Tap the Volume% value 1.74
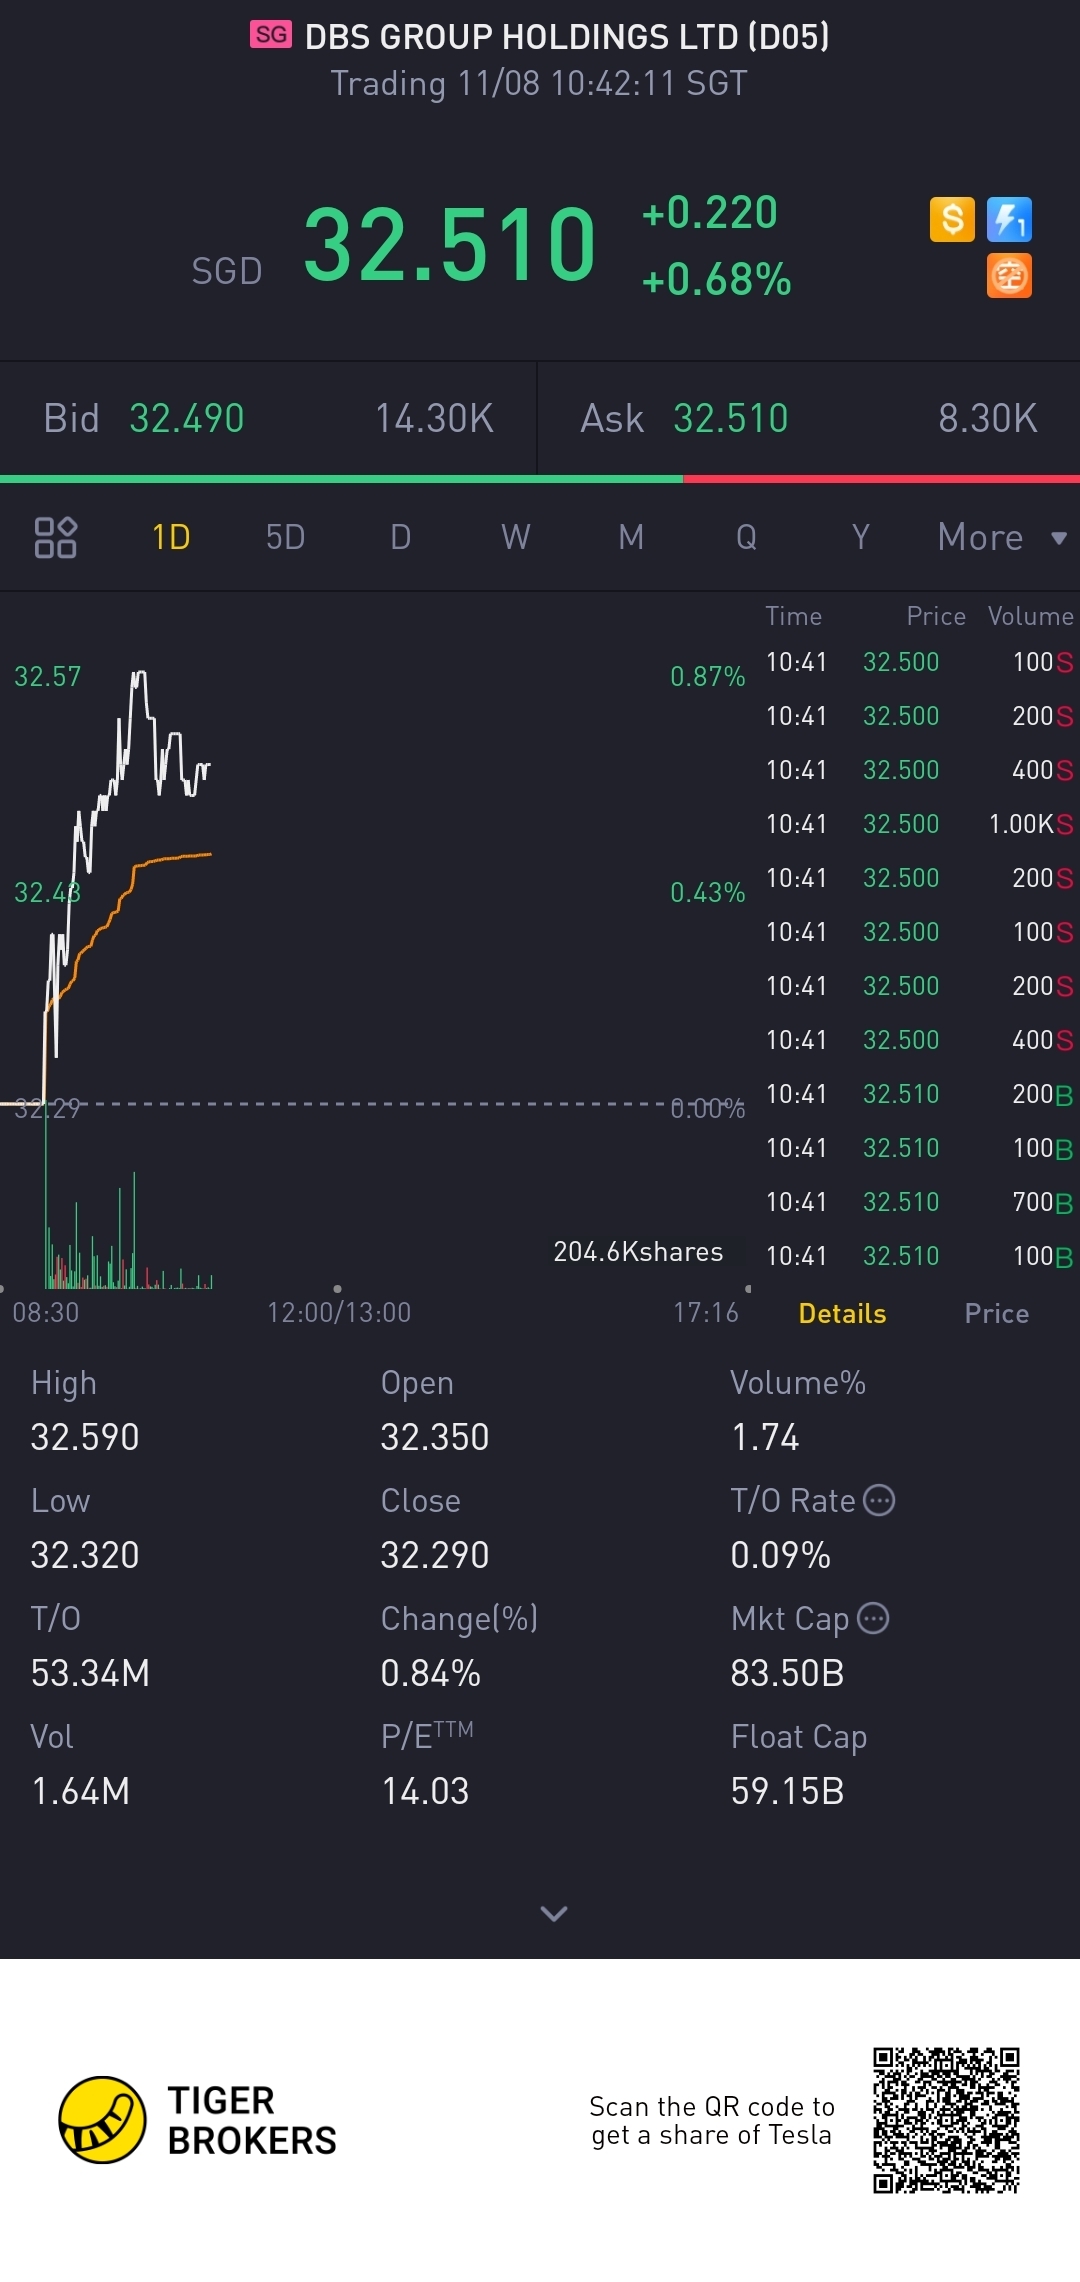Screen dimensions: 1080x2282 coord(765,1437)
